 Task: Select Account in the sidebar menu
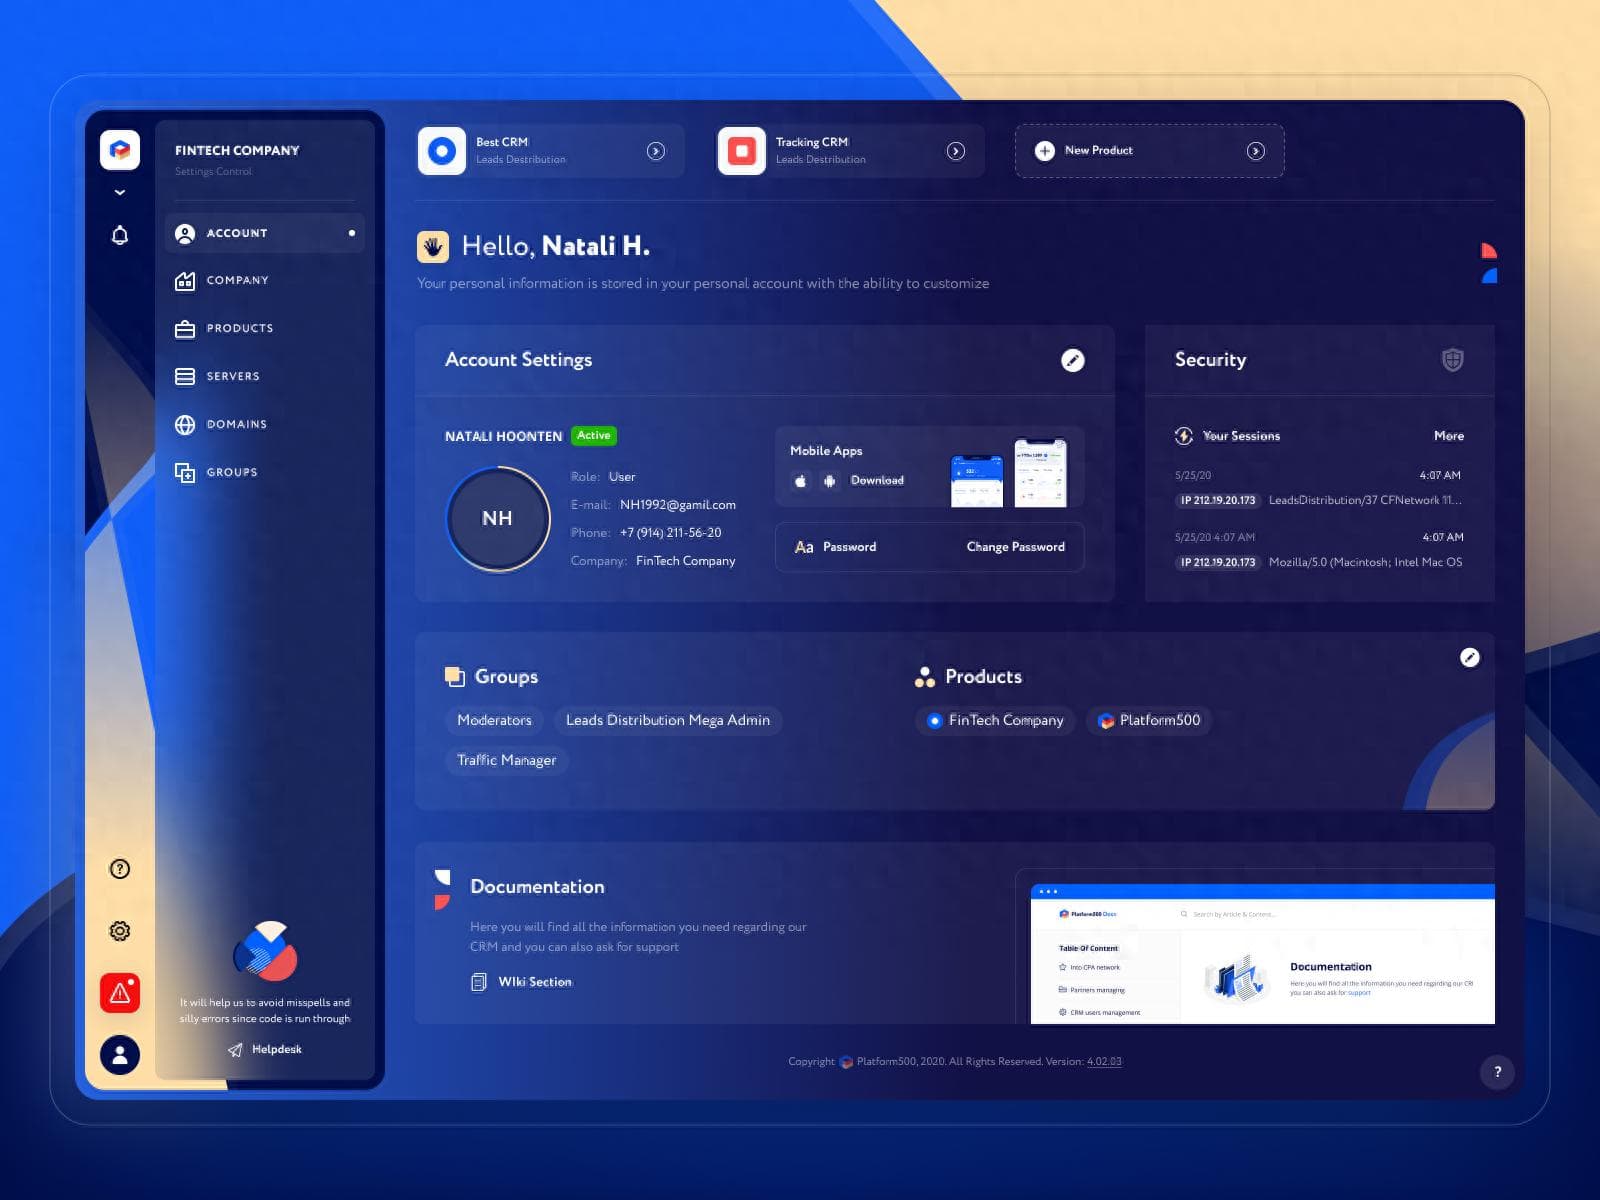[x=265, y=233]
